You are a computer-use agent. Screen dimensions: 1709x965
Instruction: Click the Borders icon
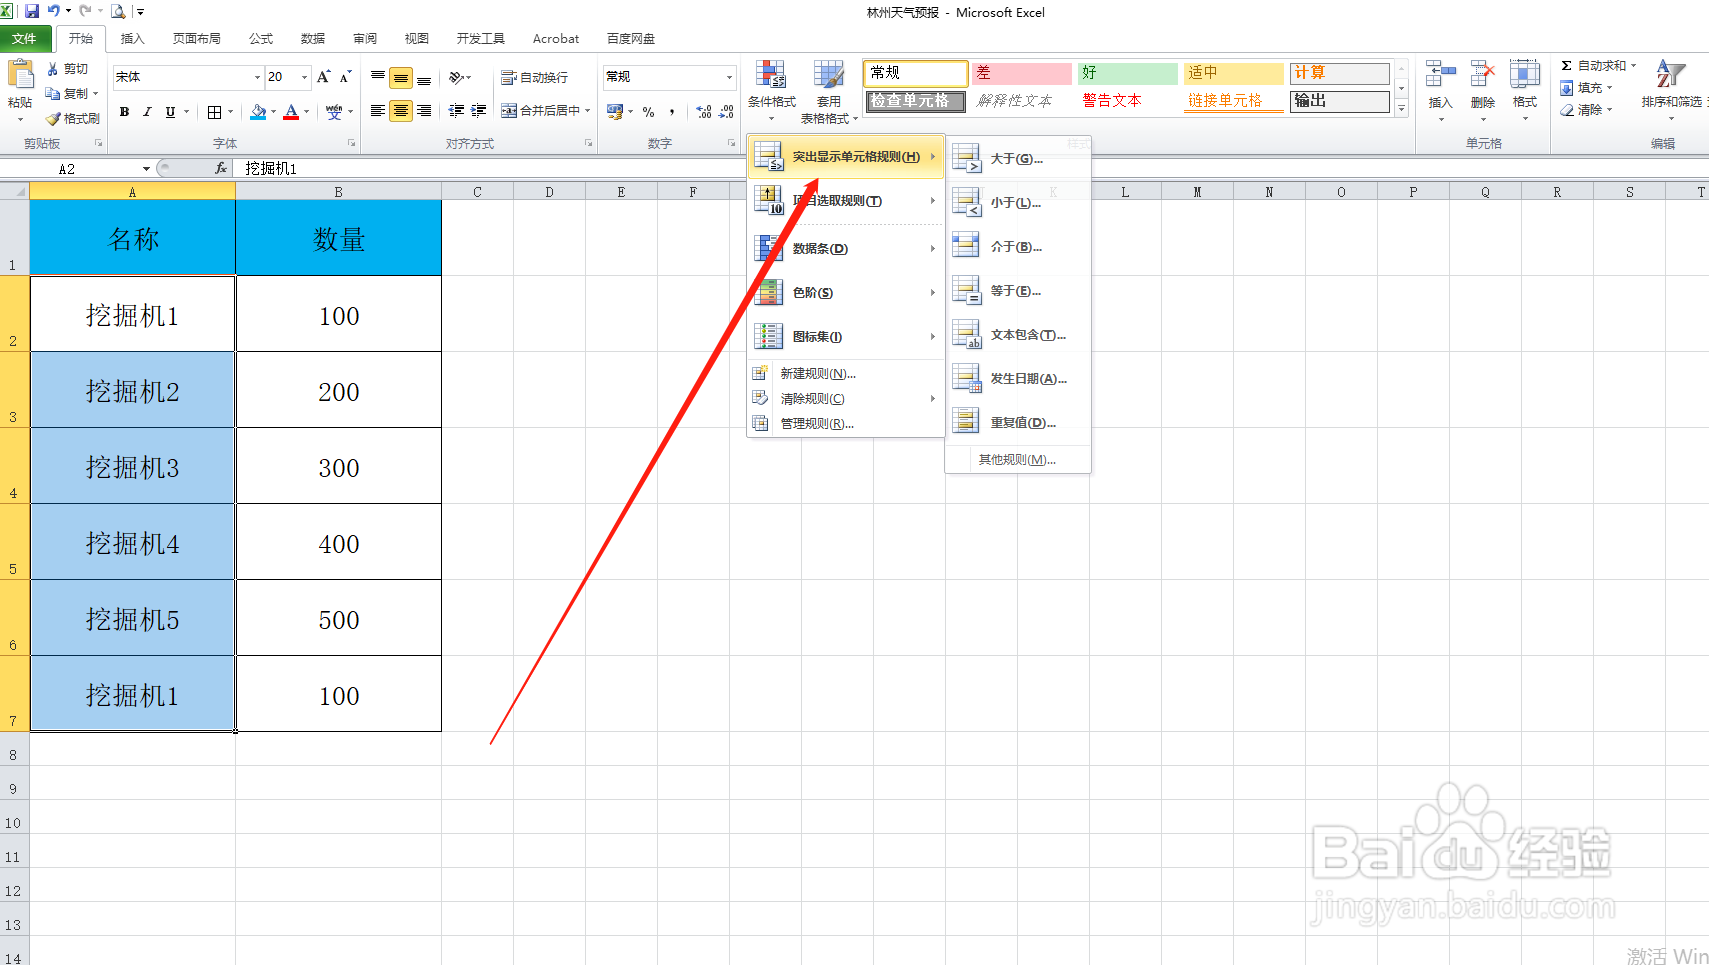point(214,112)
